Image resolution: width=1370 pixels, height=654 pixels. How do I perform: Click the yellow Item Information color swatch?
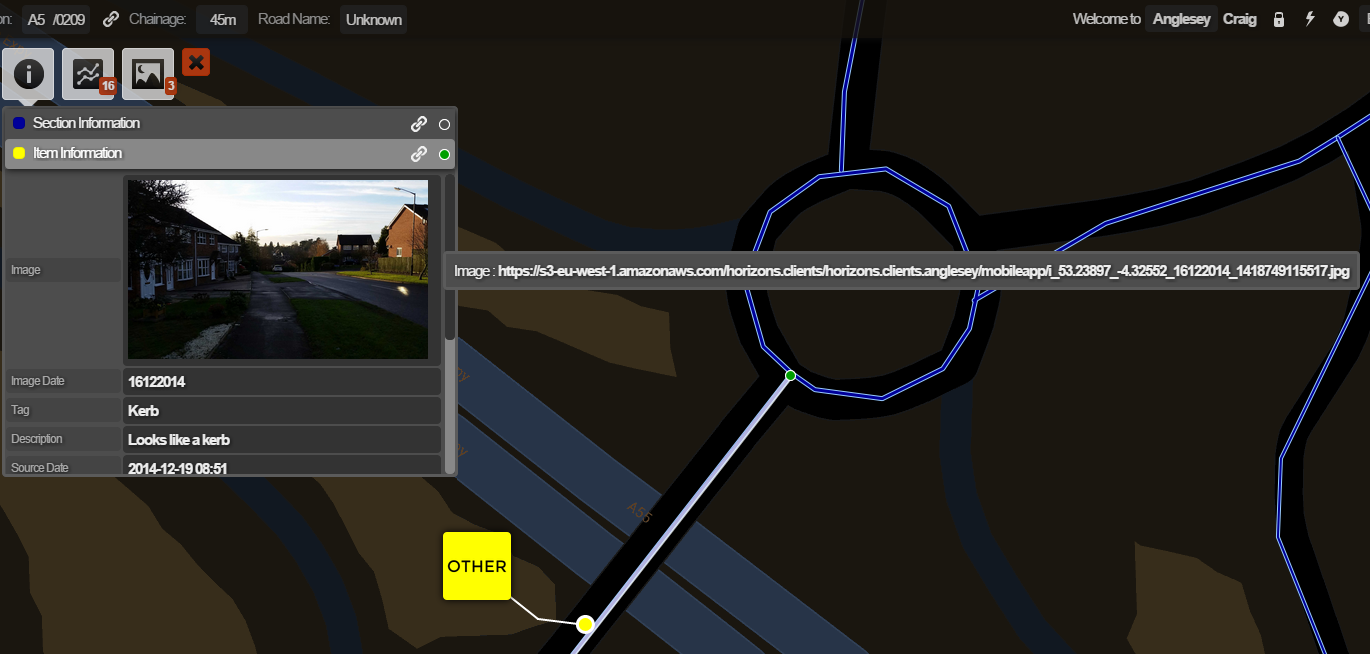point(19,153)
